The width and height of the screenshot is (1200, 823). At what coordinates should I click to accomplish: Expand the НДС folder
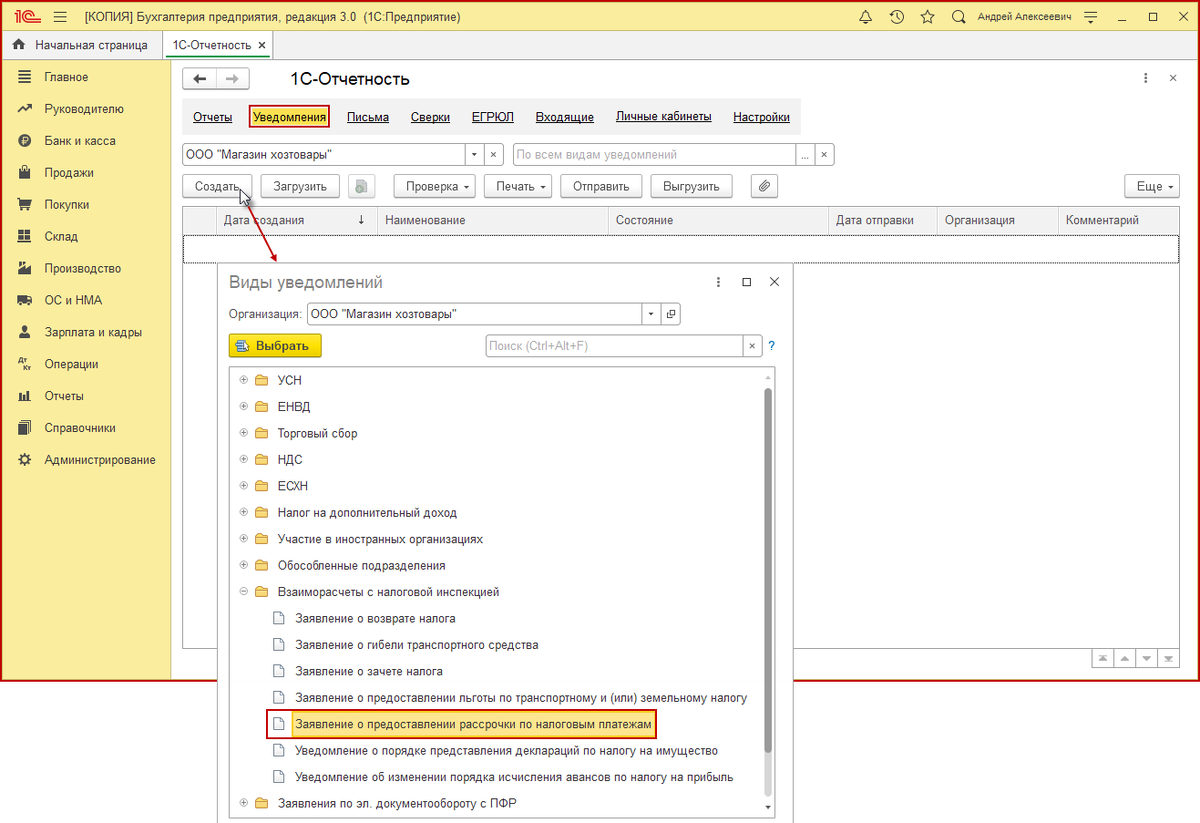[243, 460]
